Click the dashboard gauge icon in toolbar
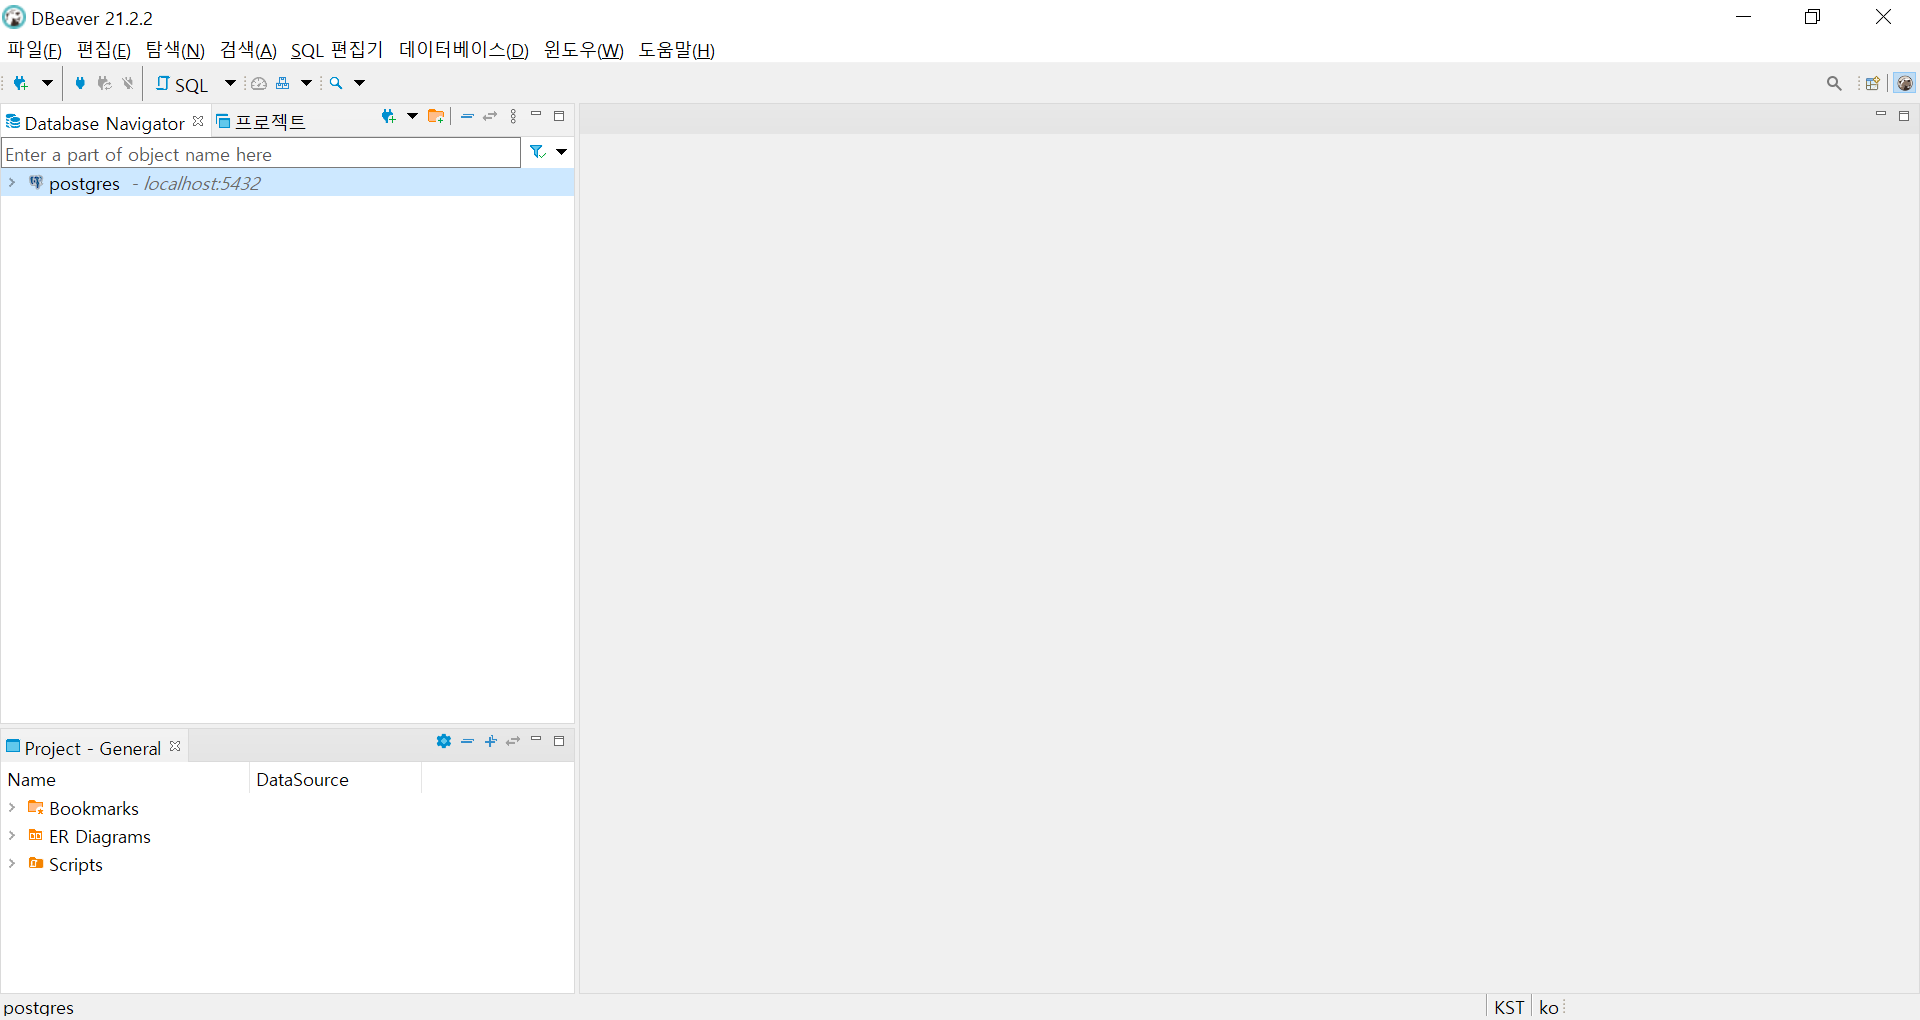 click(x=259, y=84)
